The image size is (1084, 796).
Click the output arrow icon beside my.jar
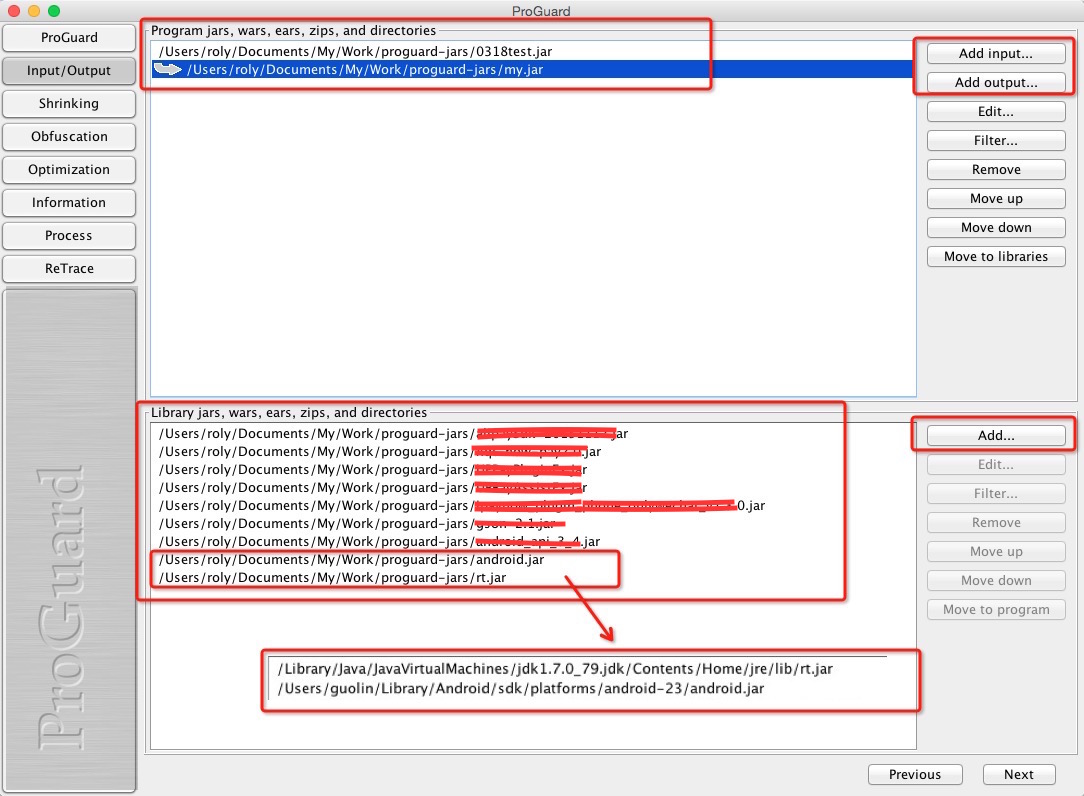pyautogui.click(x=167, y=69)
